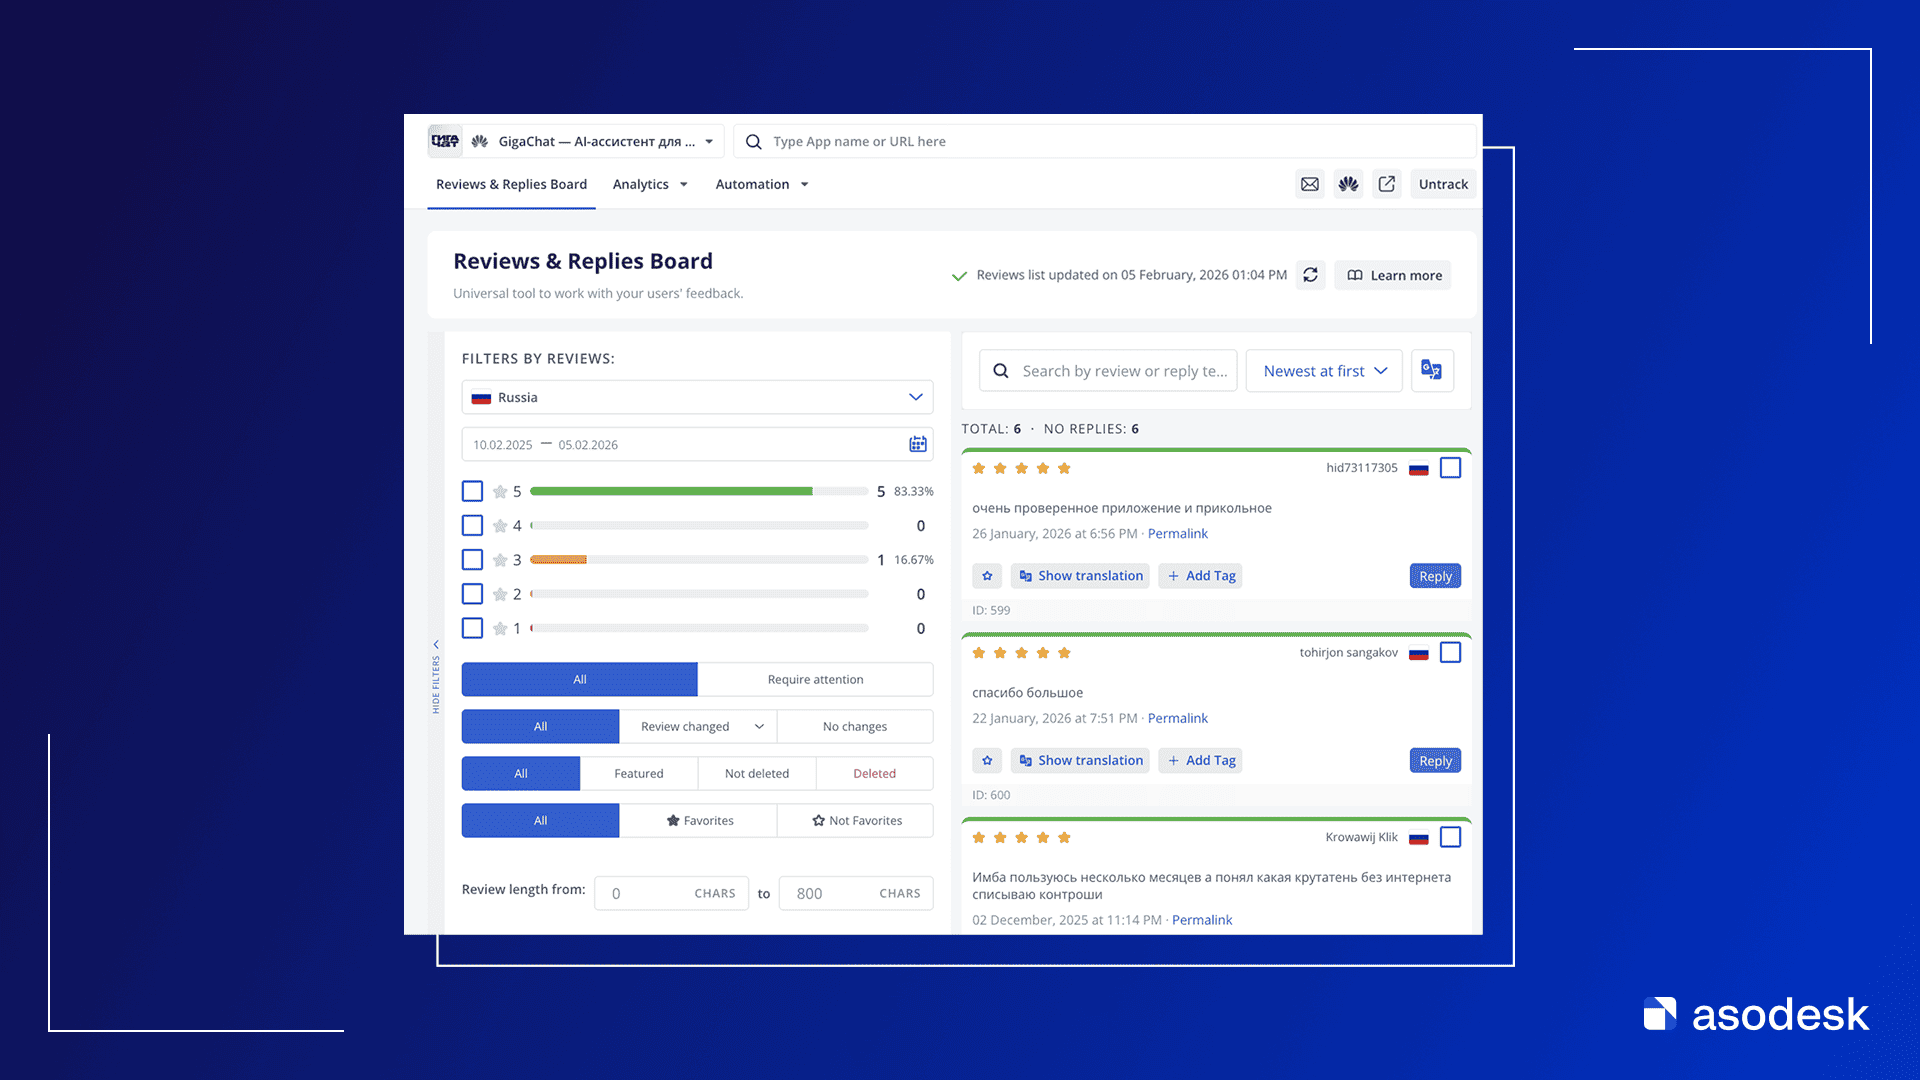
Task: Click the translate all reviews icon
Action: tap(1431, 370)
